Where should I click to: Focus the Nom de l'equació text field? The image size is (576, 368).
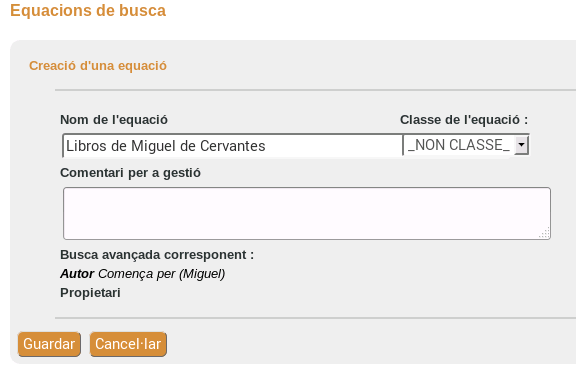click(233, 146)
